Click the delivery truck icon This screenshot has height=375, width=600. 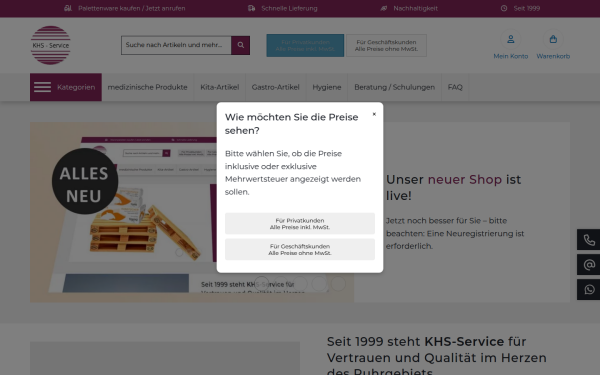pos(251,8)
